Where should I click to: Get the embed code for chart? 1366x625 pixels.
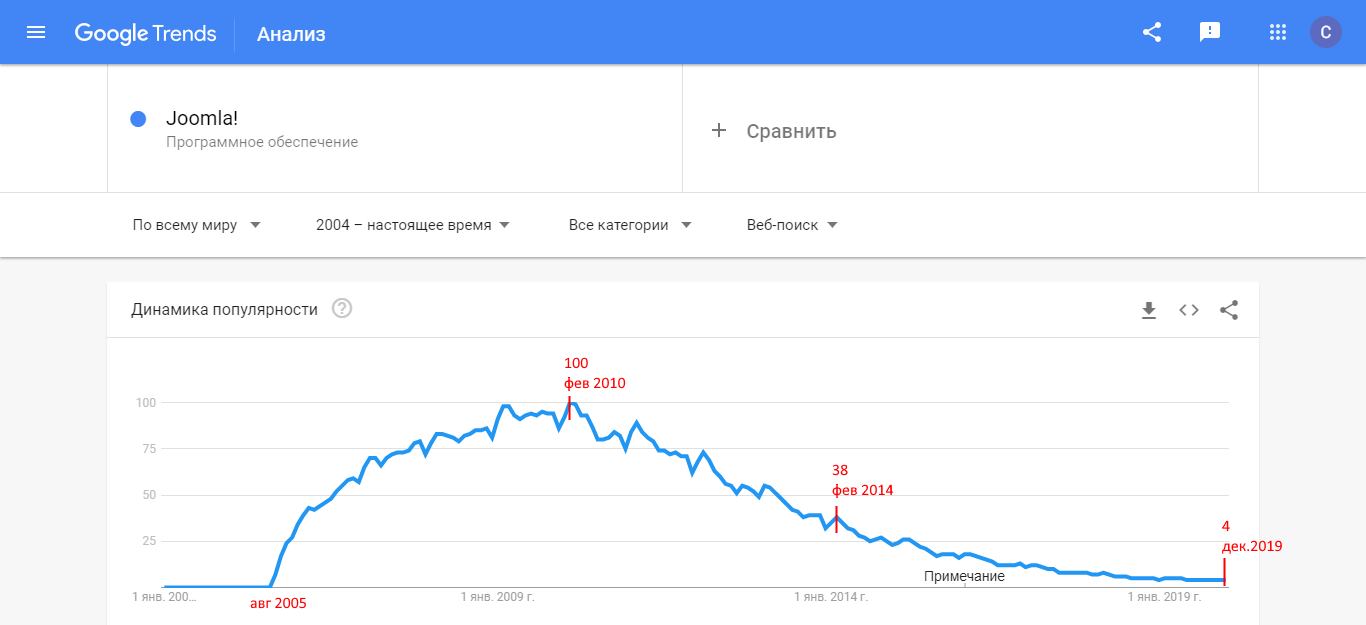coord(1189,310)
